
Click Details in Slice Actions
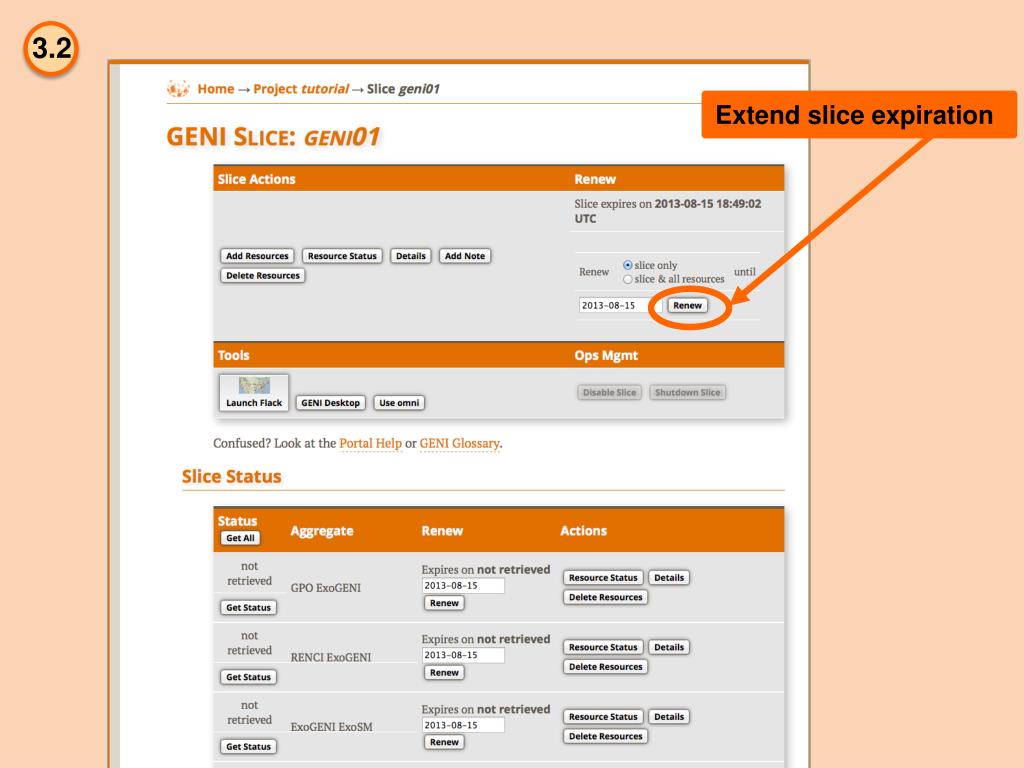click(x=411, y=256)
